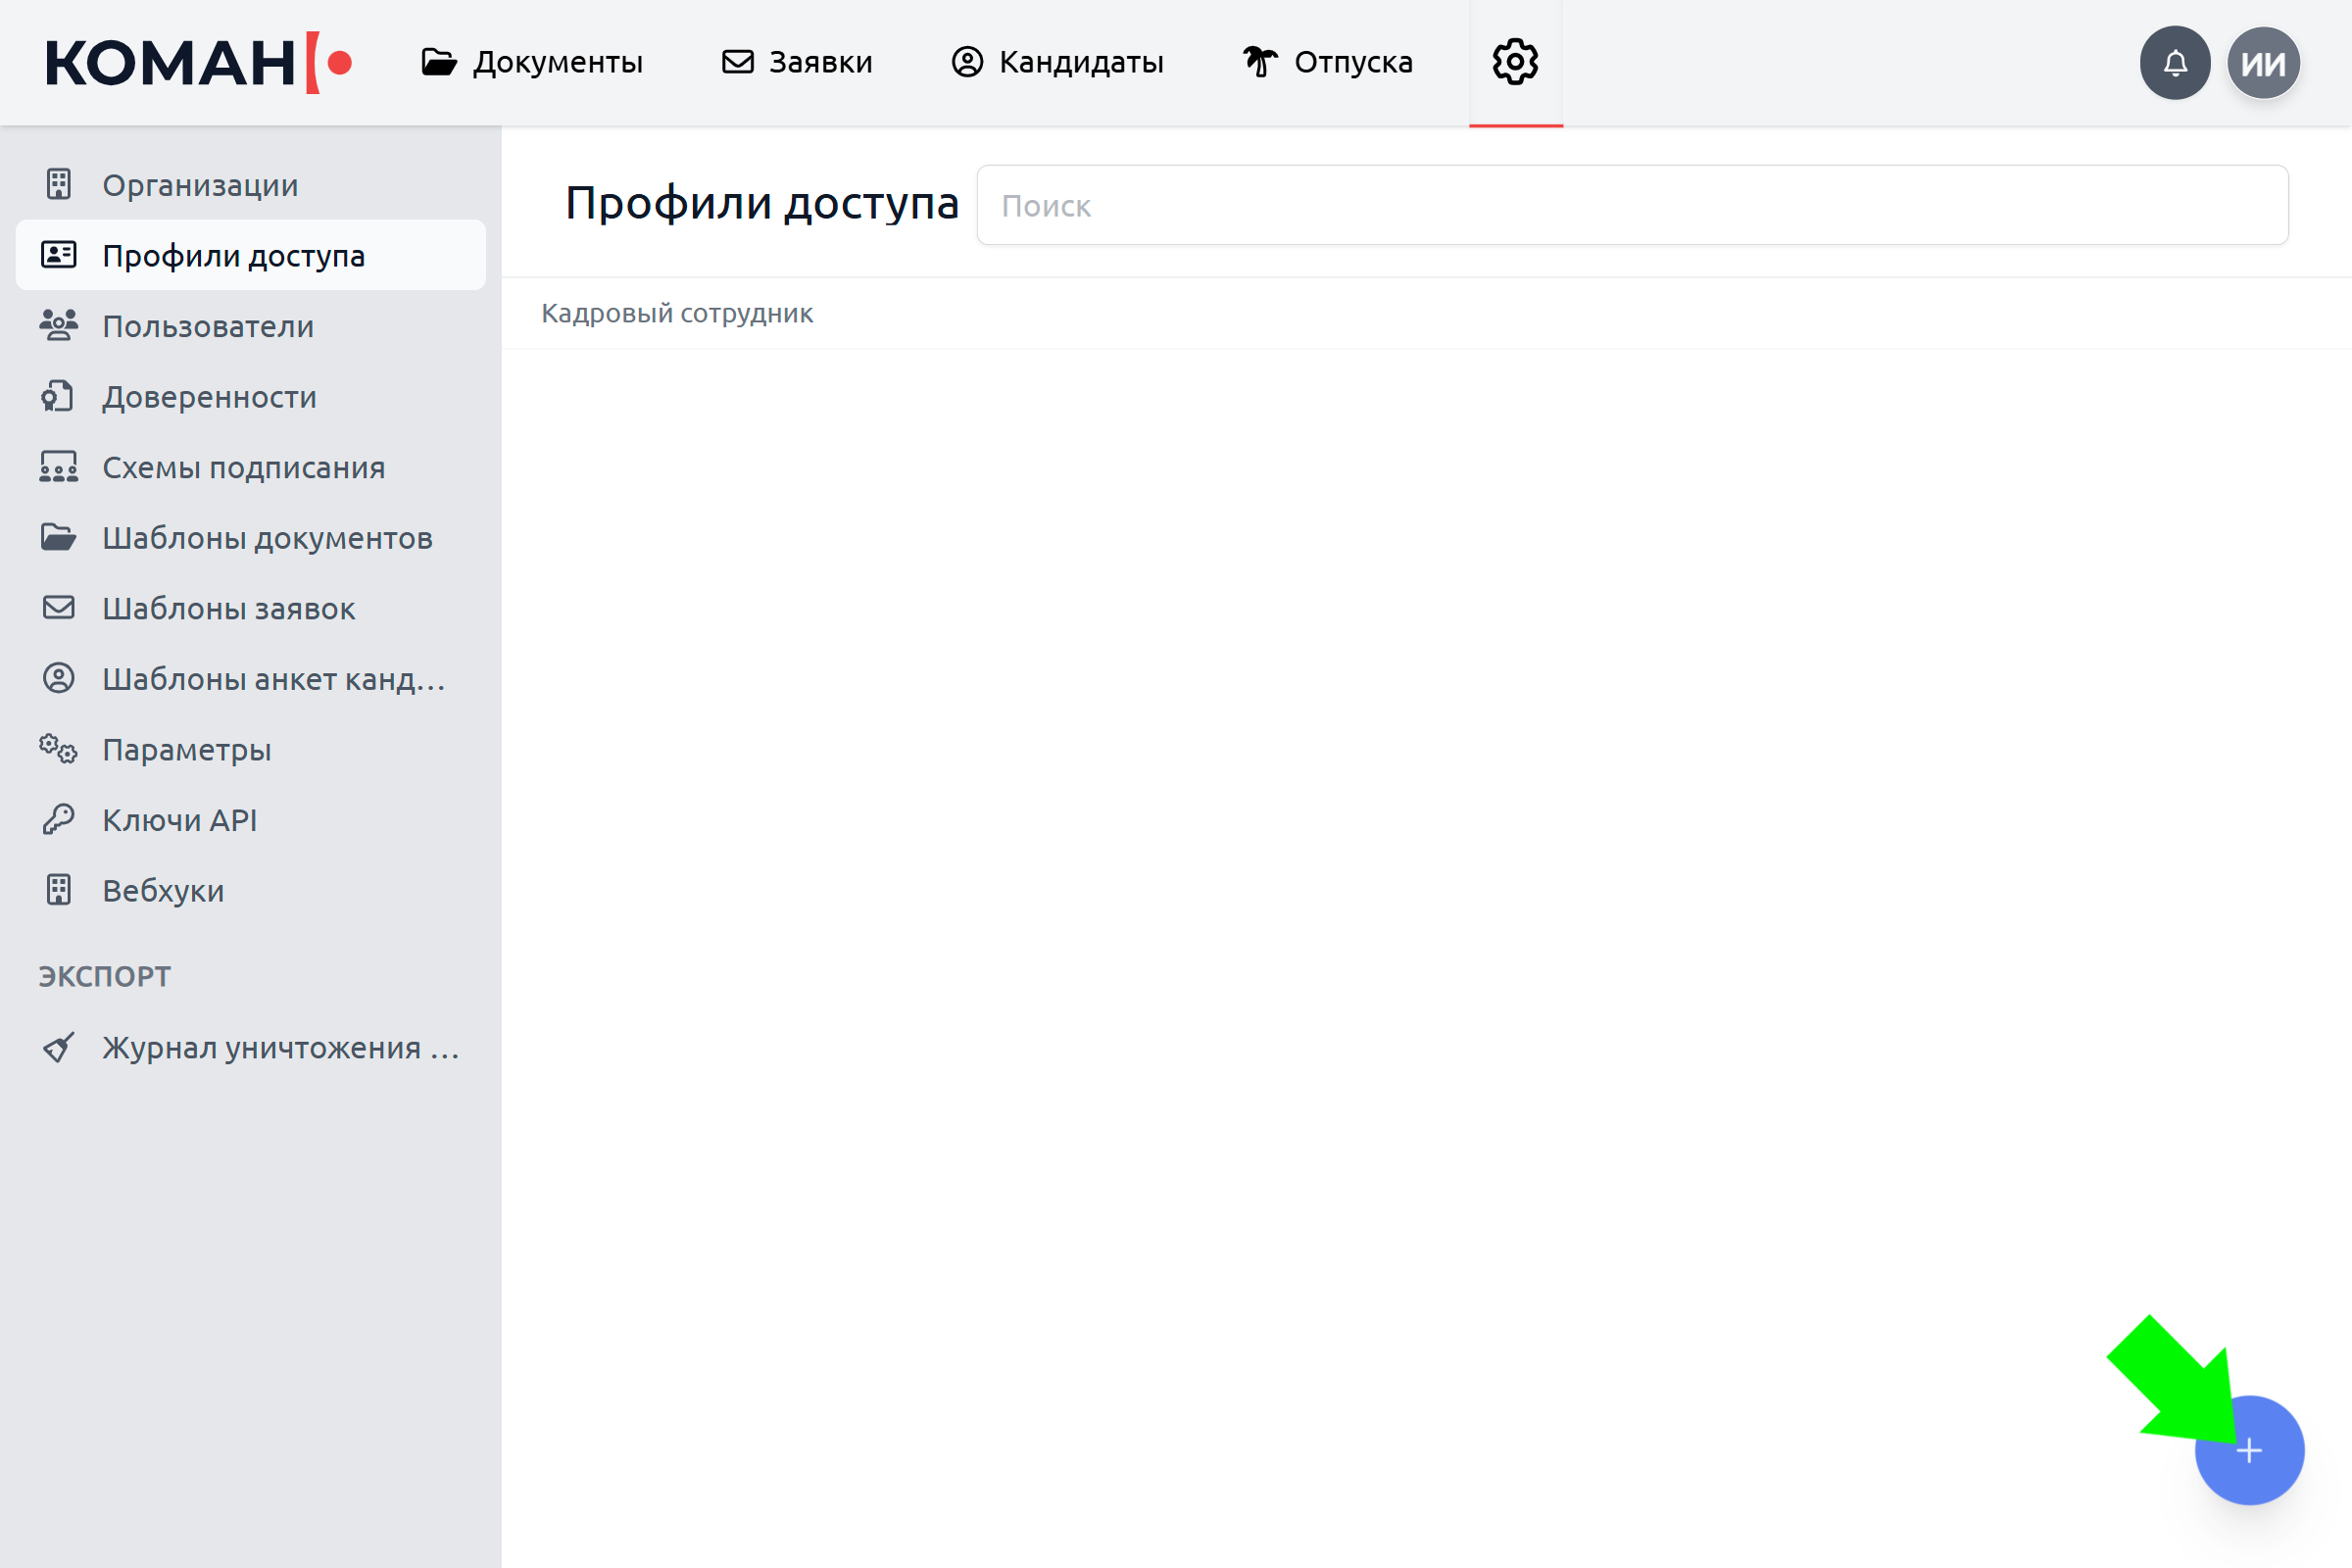The width and height of the screenshot is (2352, 1568).
Task: Open Шаблоны документов
Action: 267,538
